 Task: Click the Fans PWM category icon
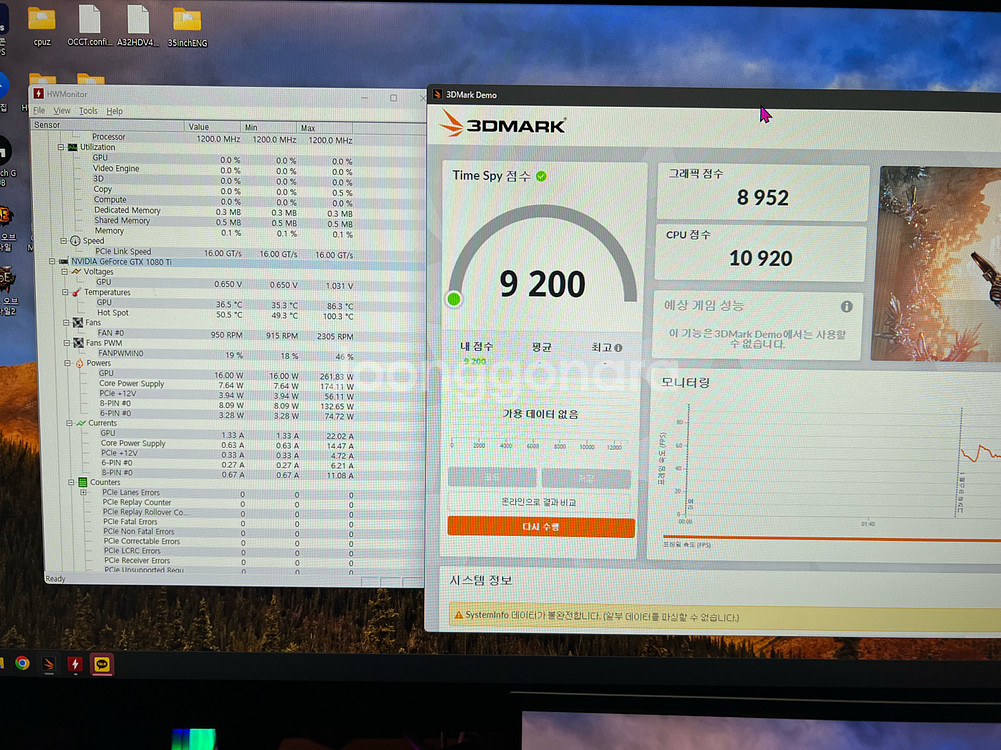coord(79,343)
